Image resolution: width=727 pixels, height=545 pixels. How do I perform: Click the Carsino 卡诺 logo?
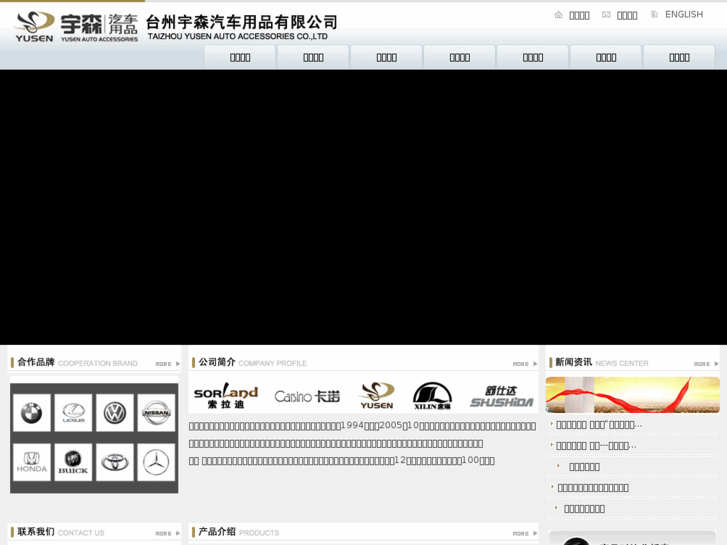307,397
